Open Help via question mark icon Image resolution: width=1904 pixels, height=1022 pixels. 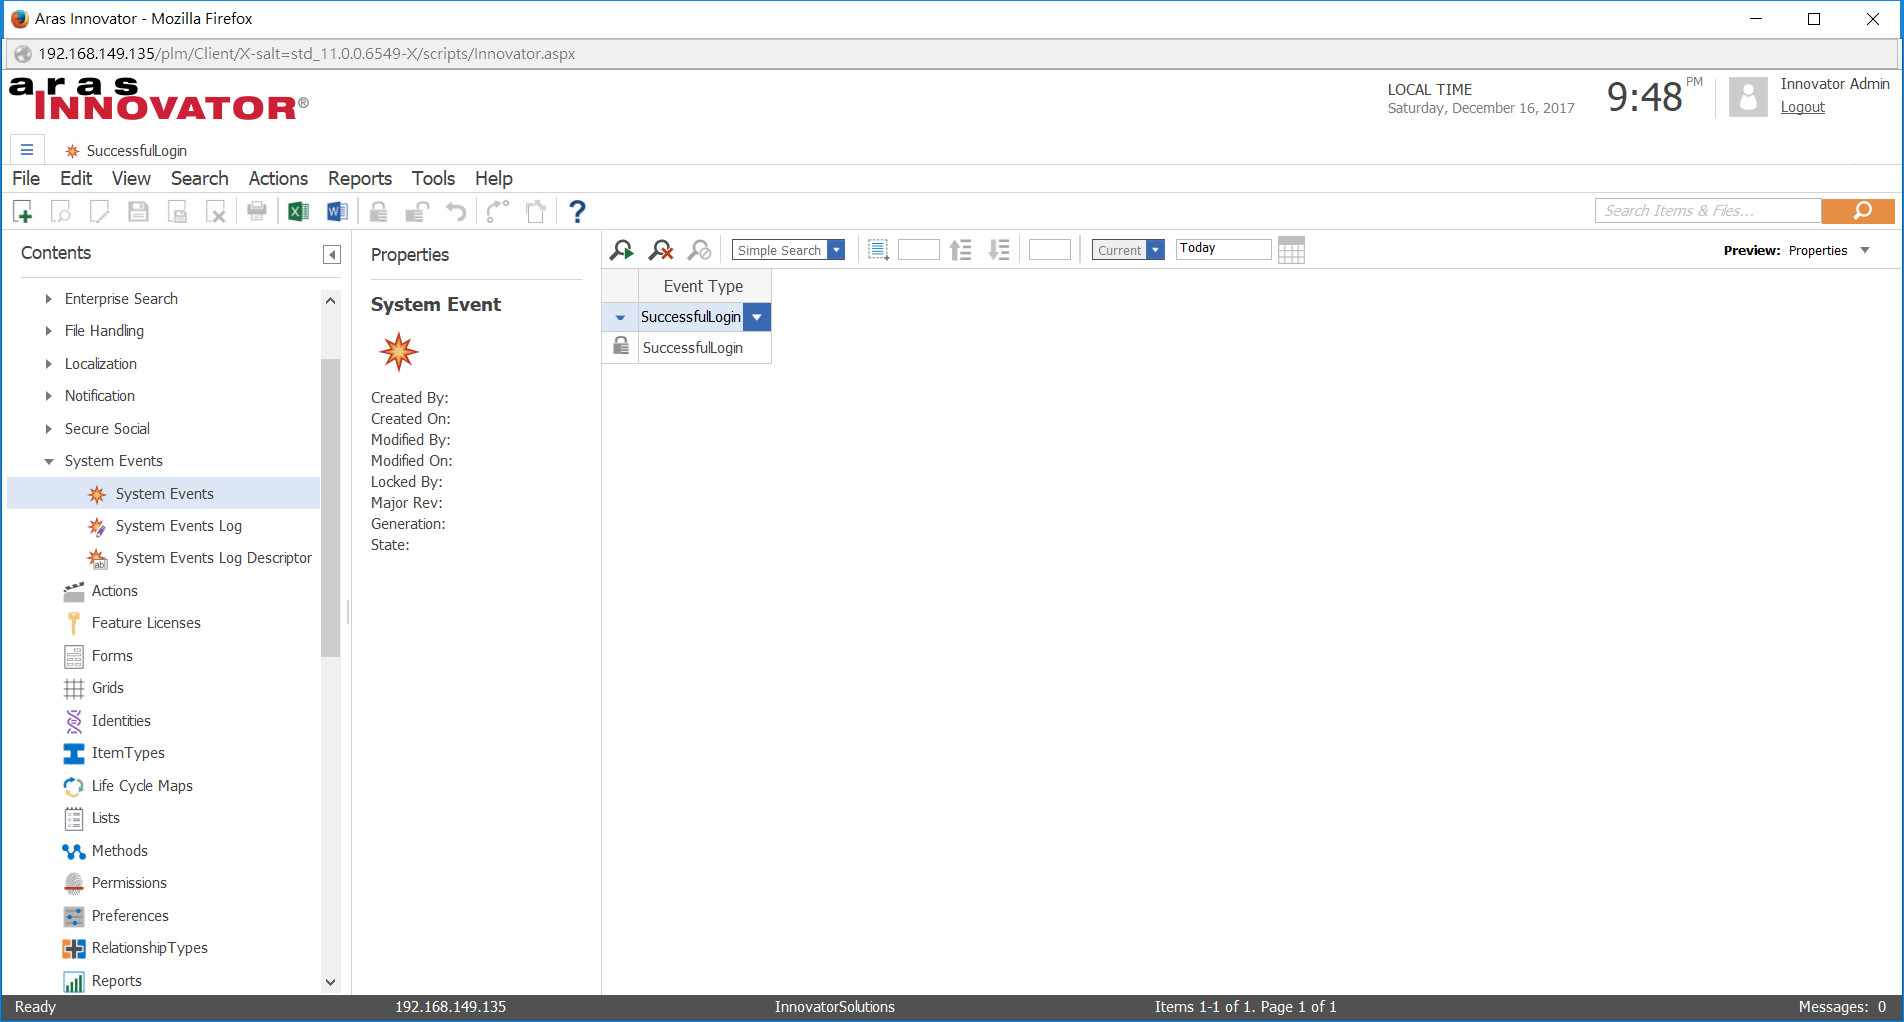(x=577, y=211)
